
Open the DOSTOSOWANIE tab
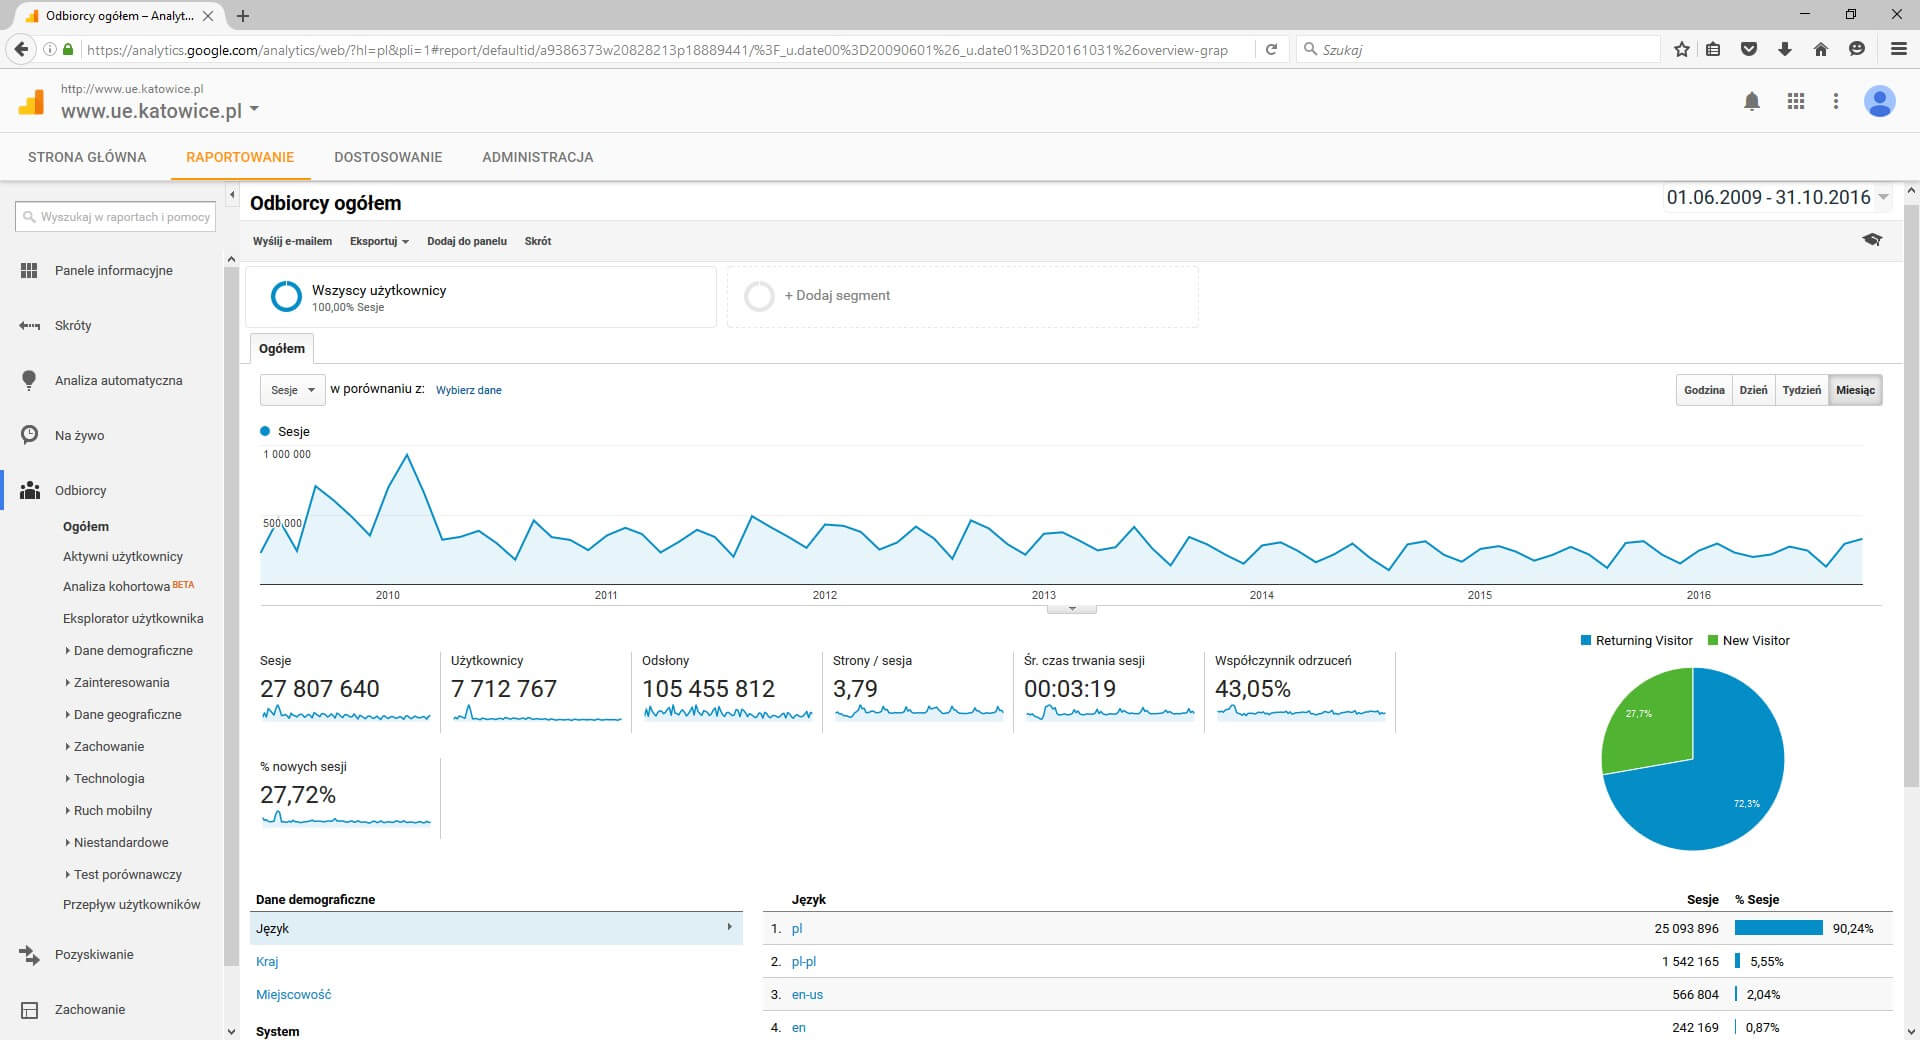388,157
